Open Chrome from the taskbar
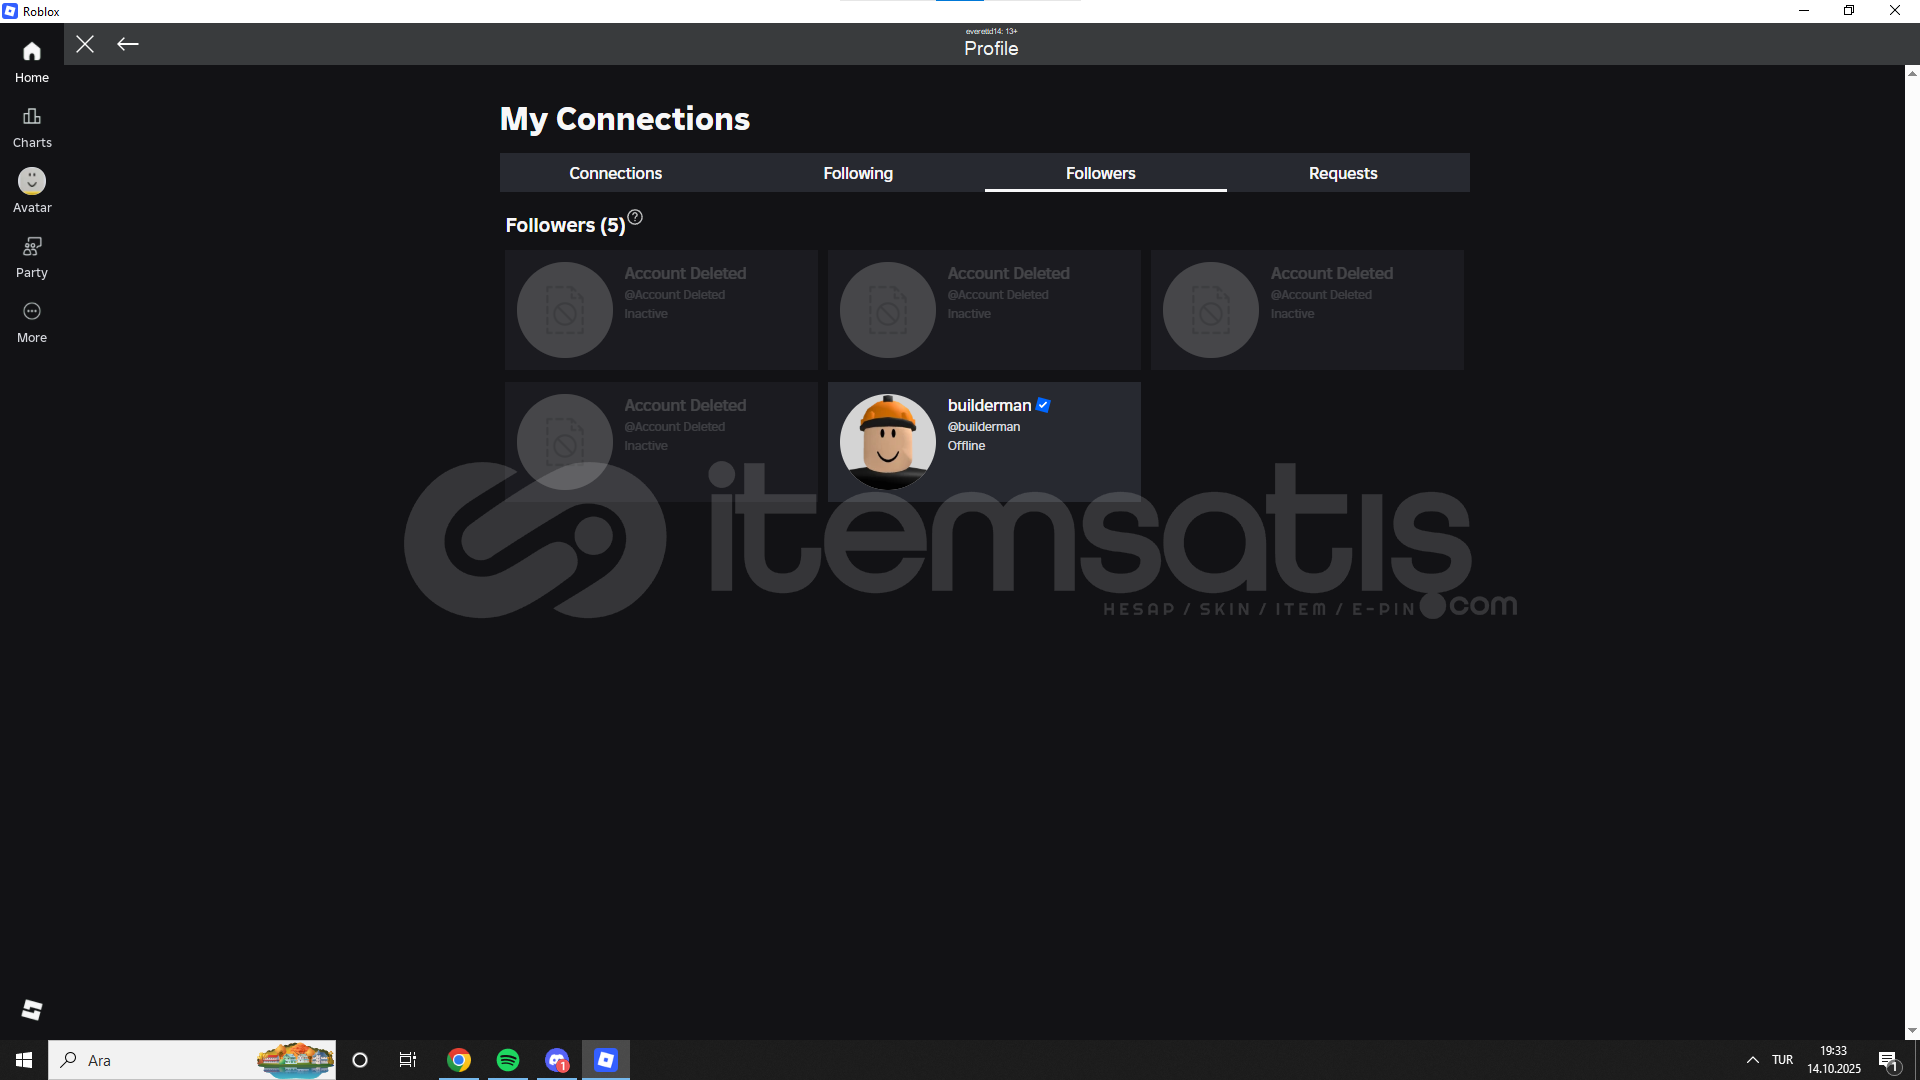1920x1080 pixels. (459, 1060)
